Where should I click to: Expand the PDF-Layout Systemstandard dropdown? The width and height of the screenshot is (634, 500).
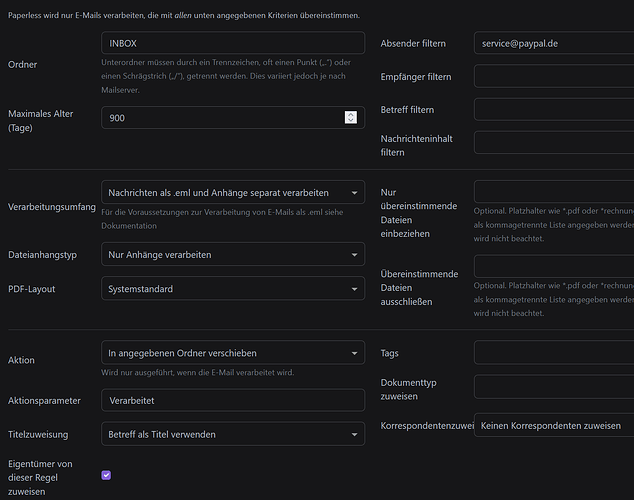point(232,289)
